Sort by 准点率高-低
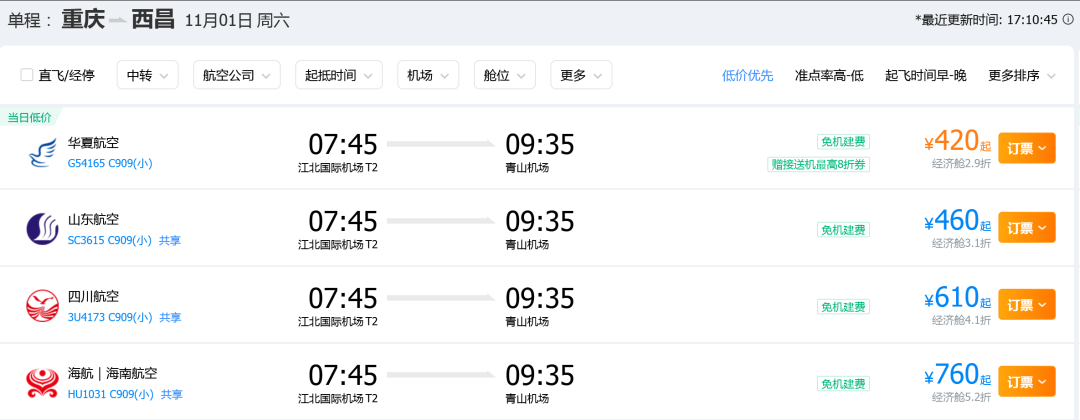Image resolution: width=1080 pixels, height=420 pixels. tap(828, 75)
